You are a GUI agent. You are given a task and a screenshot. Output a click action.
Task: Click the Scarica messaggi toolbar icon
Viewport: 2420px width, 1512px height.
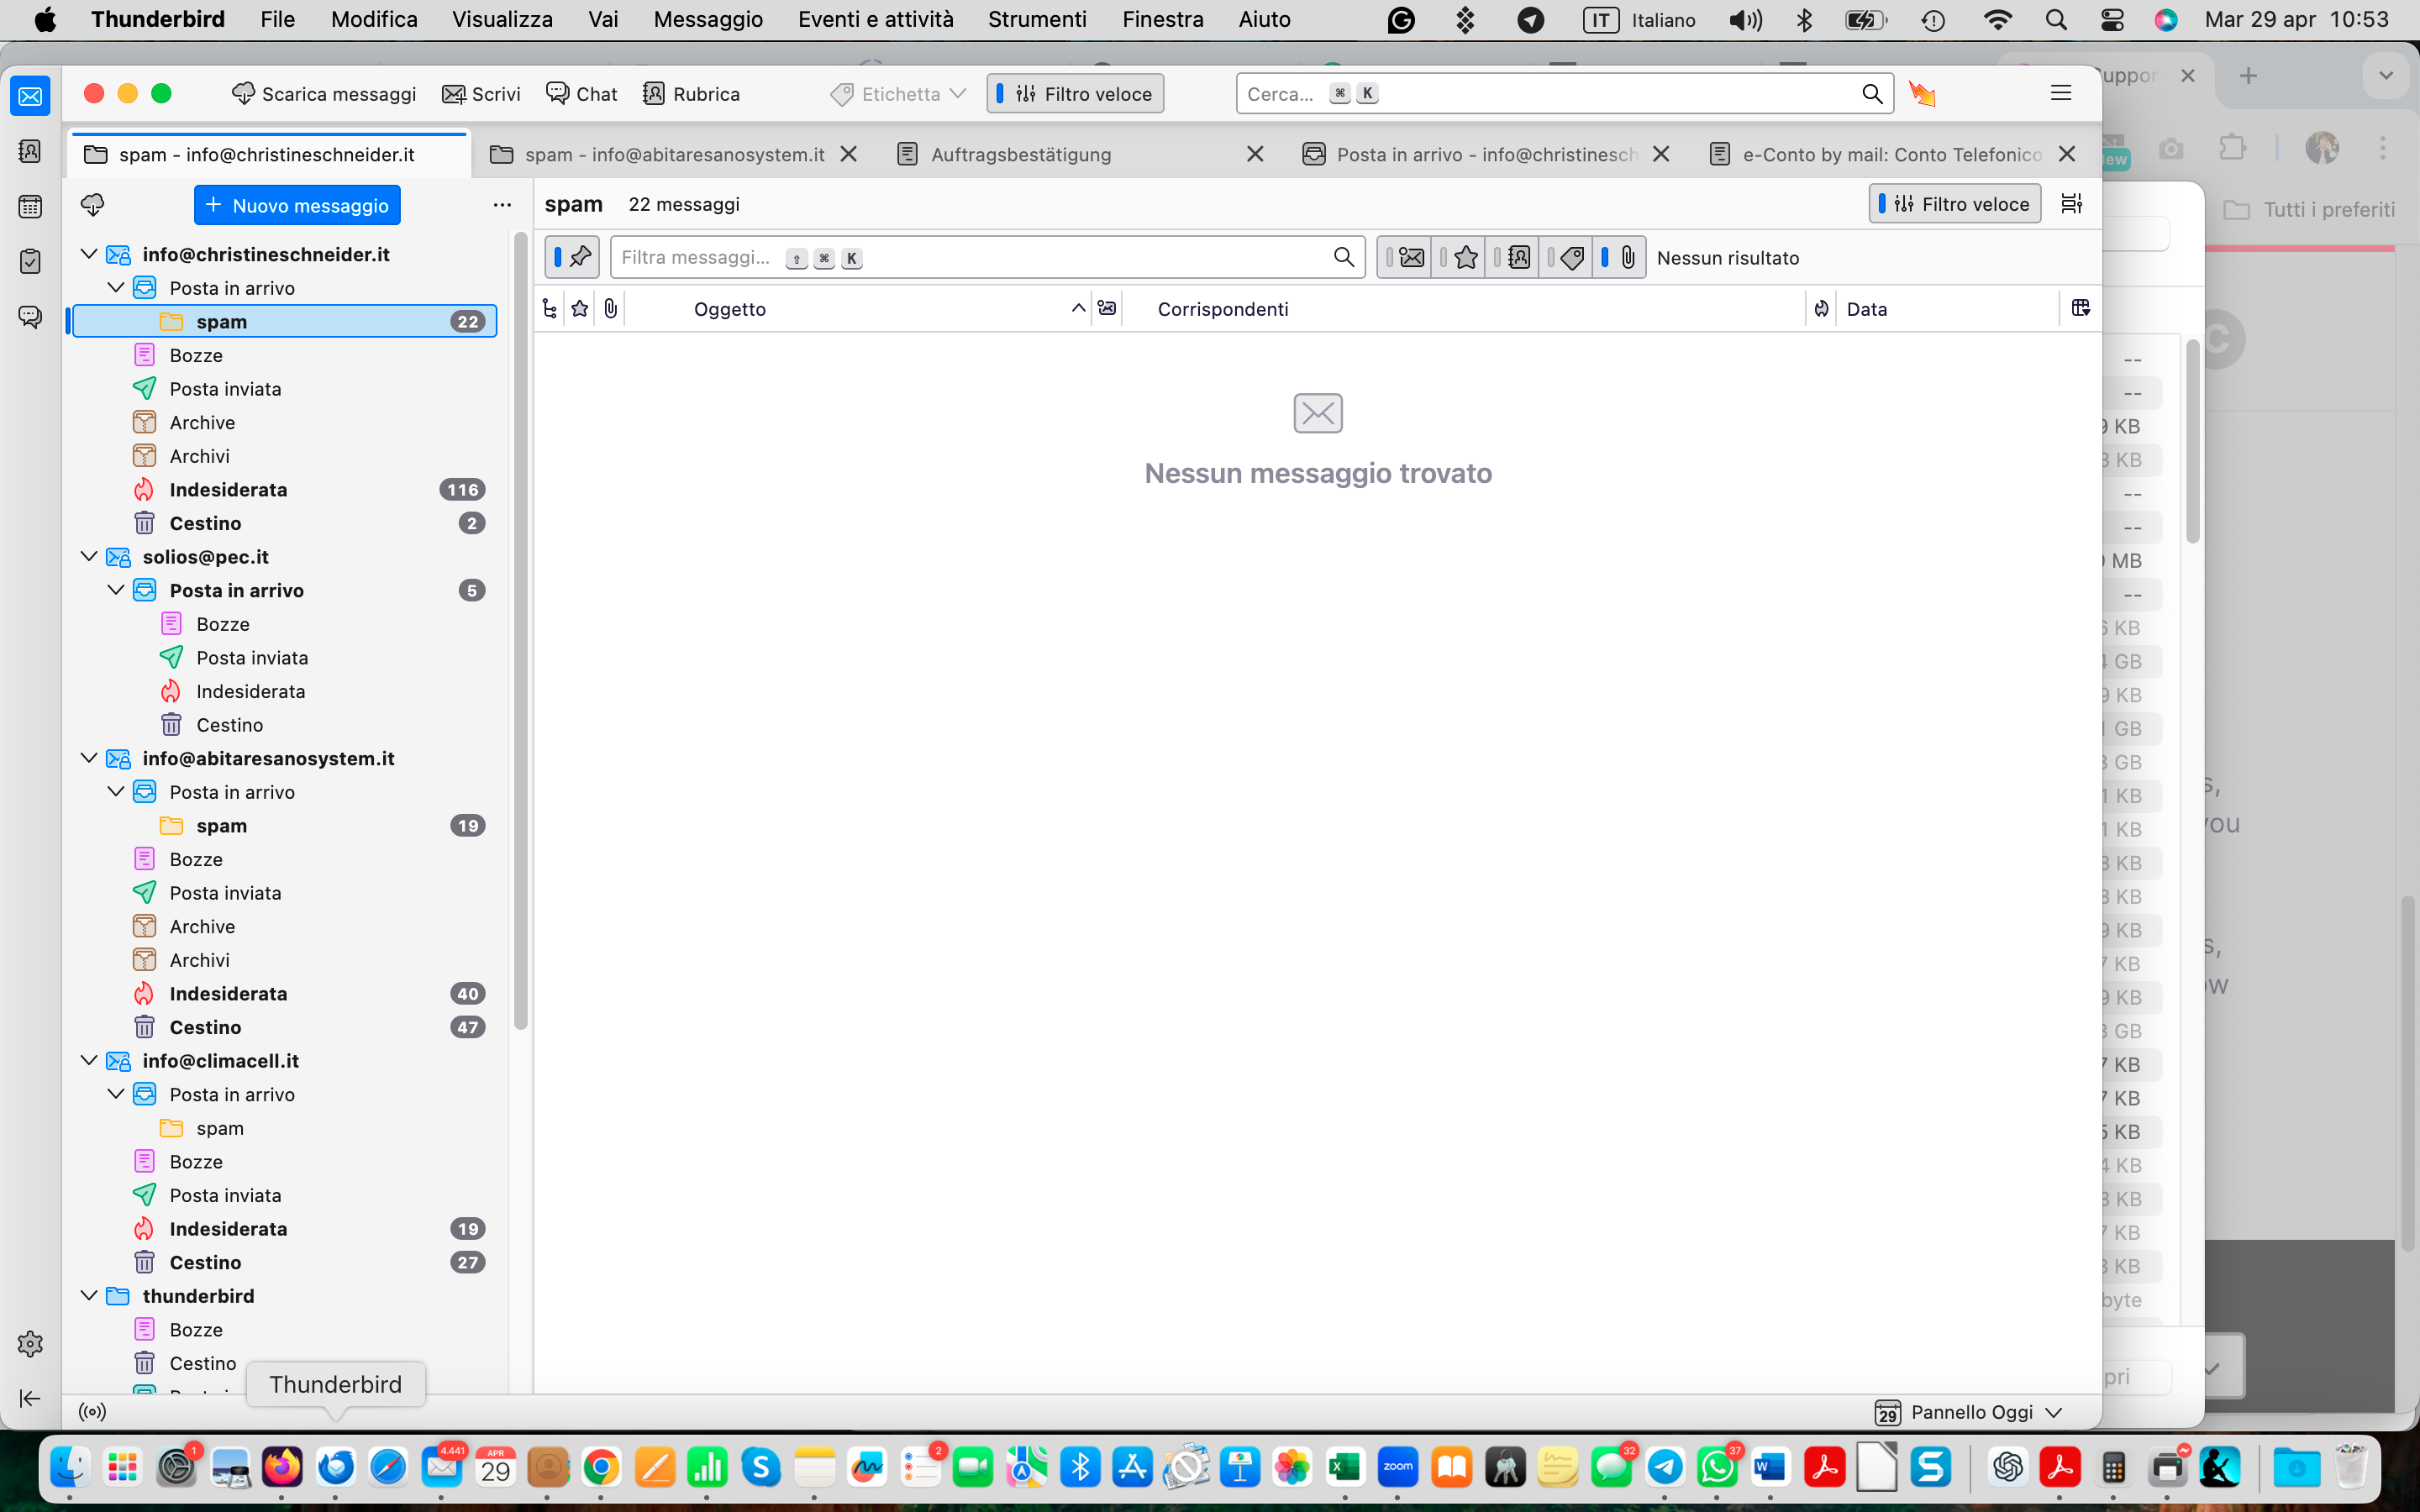tap(243, 94)
